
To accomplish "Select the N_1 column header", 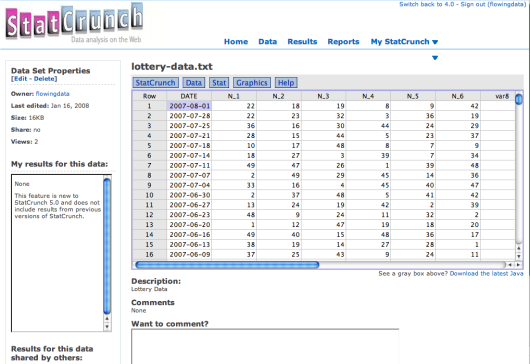I will (x=234, y=96).
